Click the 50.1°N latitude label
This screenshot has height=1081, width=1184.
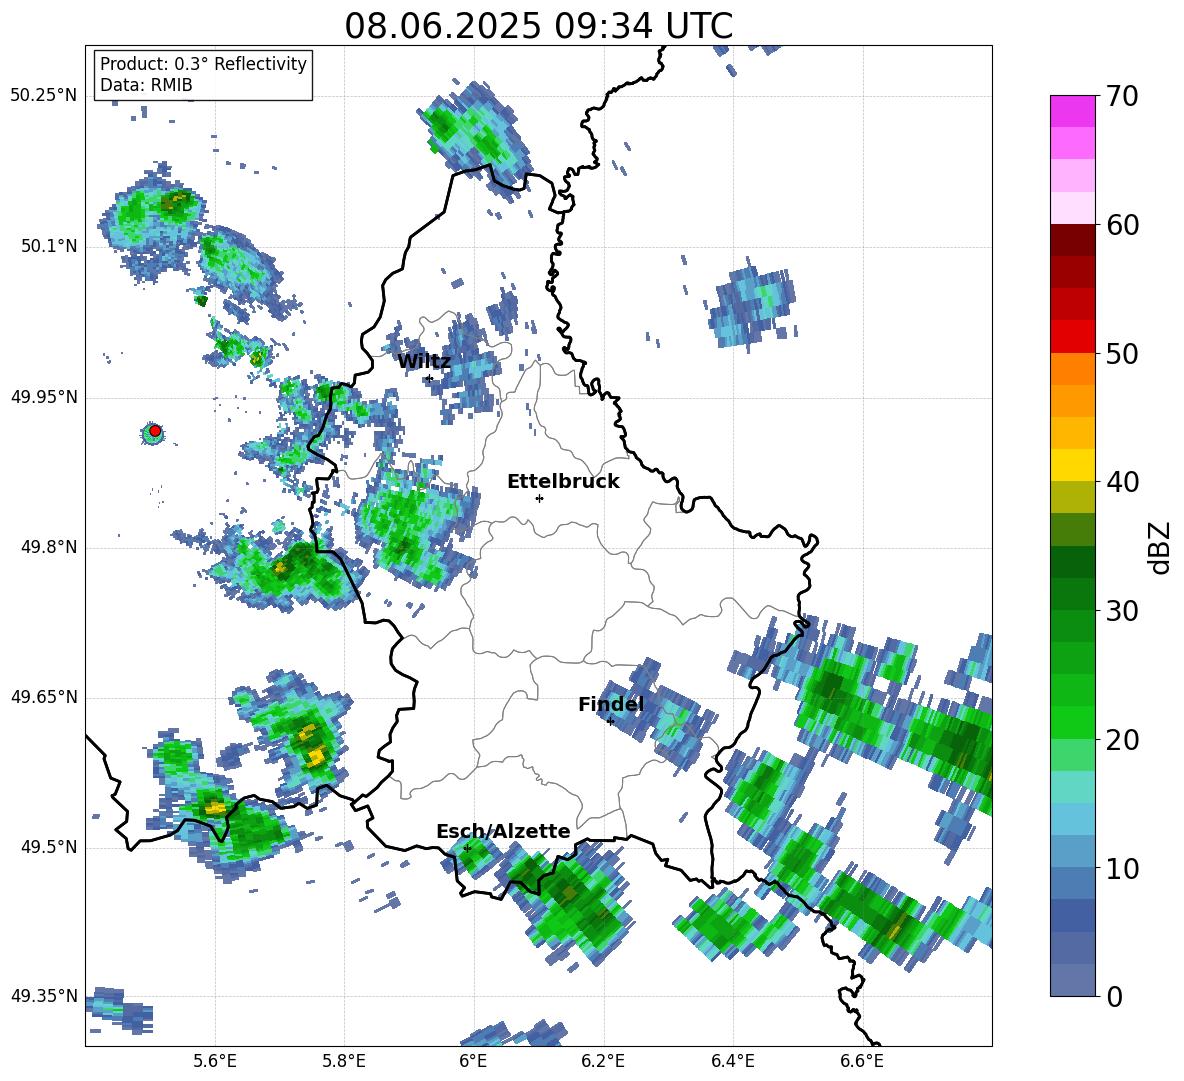point(49,247)
